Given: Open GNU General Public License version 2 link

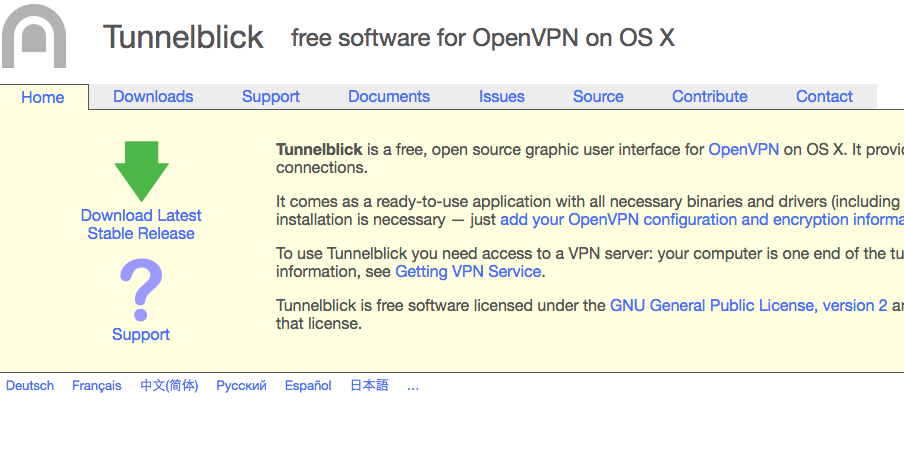Looking at the screenshot, I should click(748, 306).
